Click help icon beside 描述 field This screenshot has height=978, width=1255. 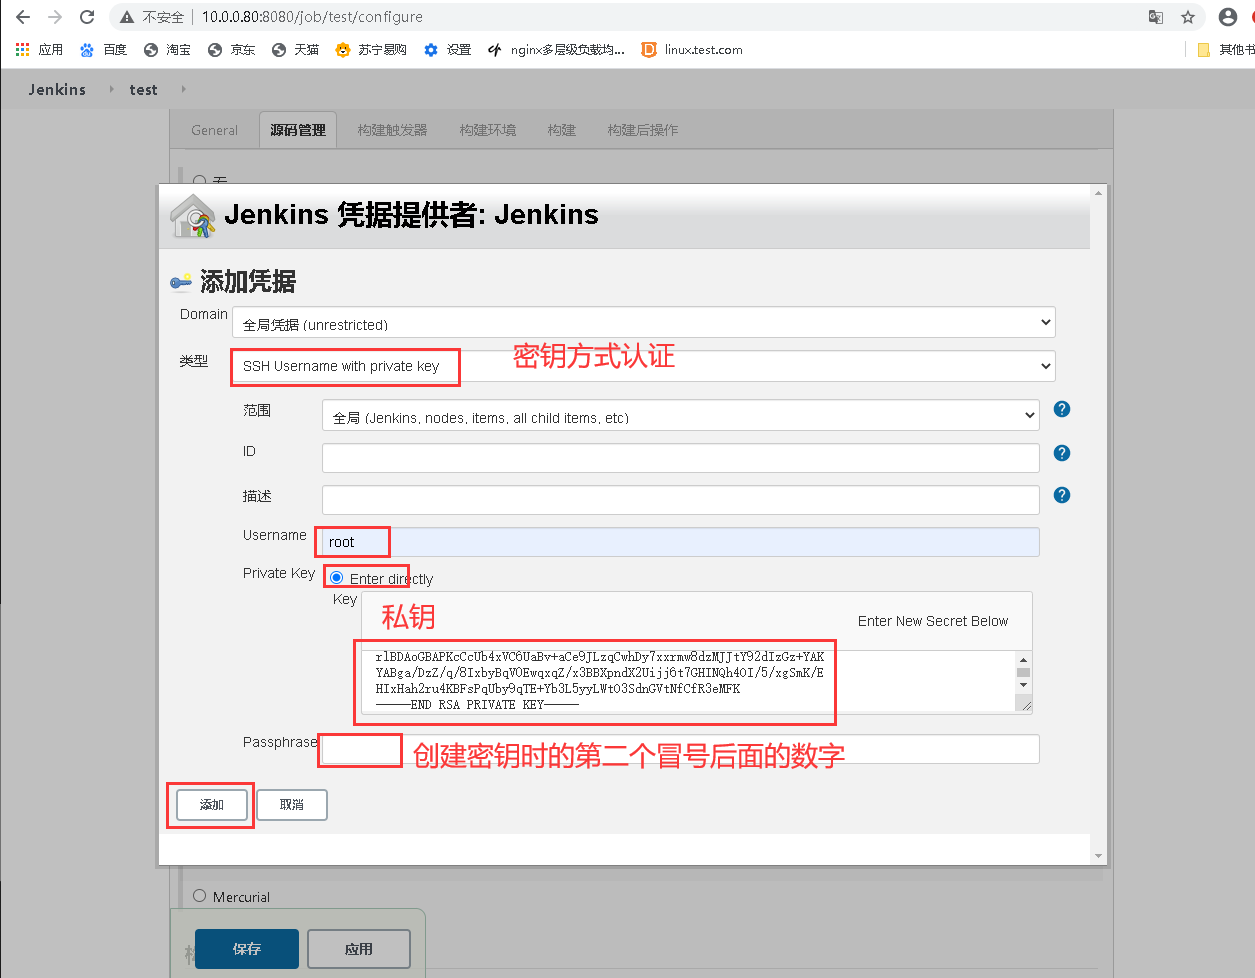coord(1062,495)
